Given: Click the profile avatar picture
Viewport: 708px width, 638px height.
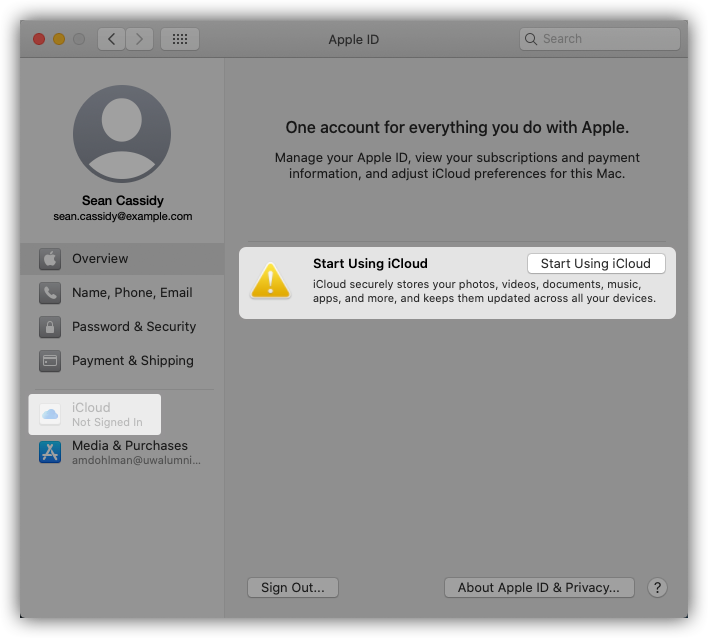Looking at the screenshot, I should (122, 134).
